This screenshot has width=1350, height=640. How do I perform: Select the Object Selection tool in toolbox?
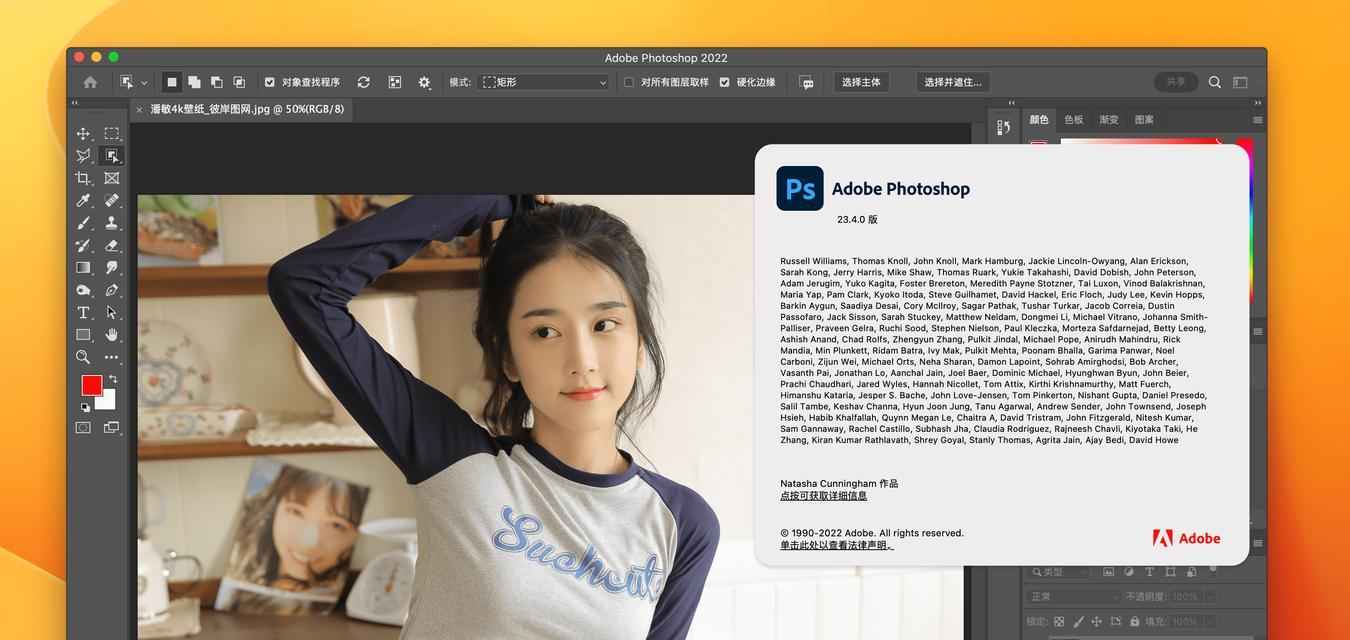coord(112,156)
